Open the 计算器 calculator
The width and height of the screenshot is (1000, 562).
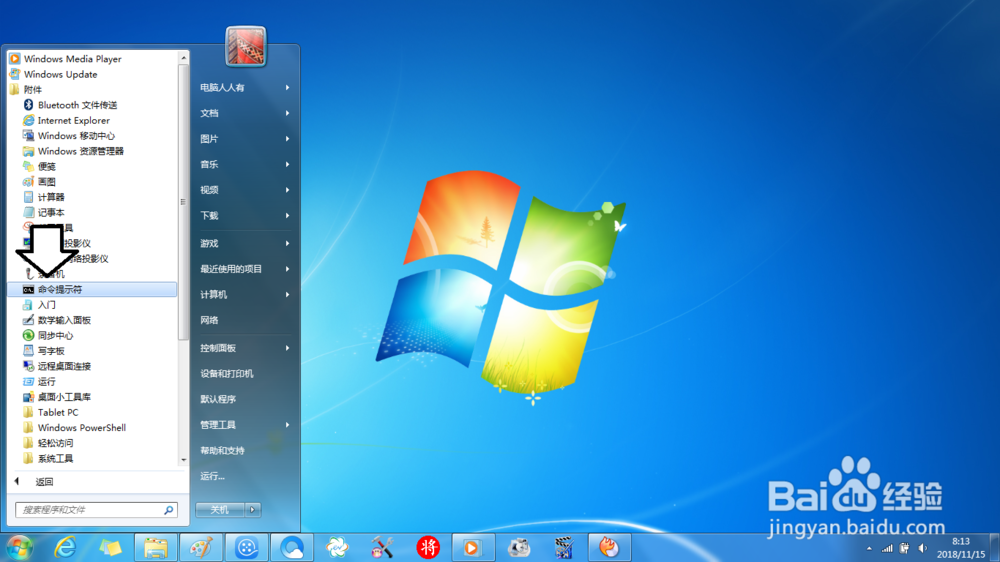click(x=50, y=197)
